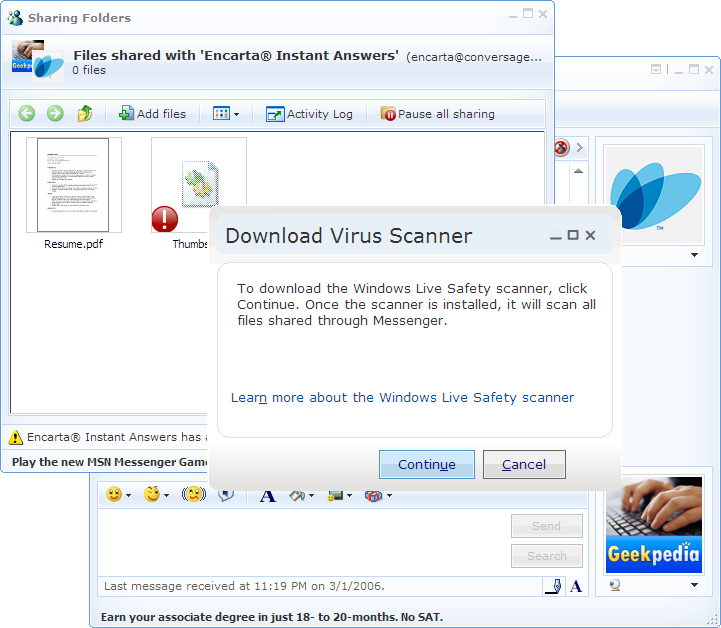Image resolution: width=721 pixels, height=628 pixels.
Task: Close the Download Virus Scanner dialog
Action: (590, 235)
